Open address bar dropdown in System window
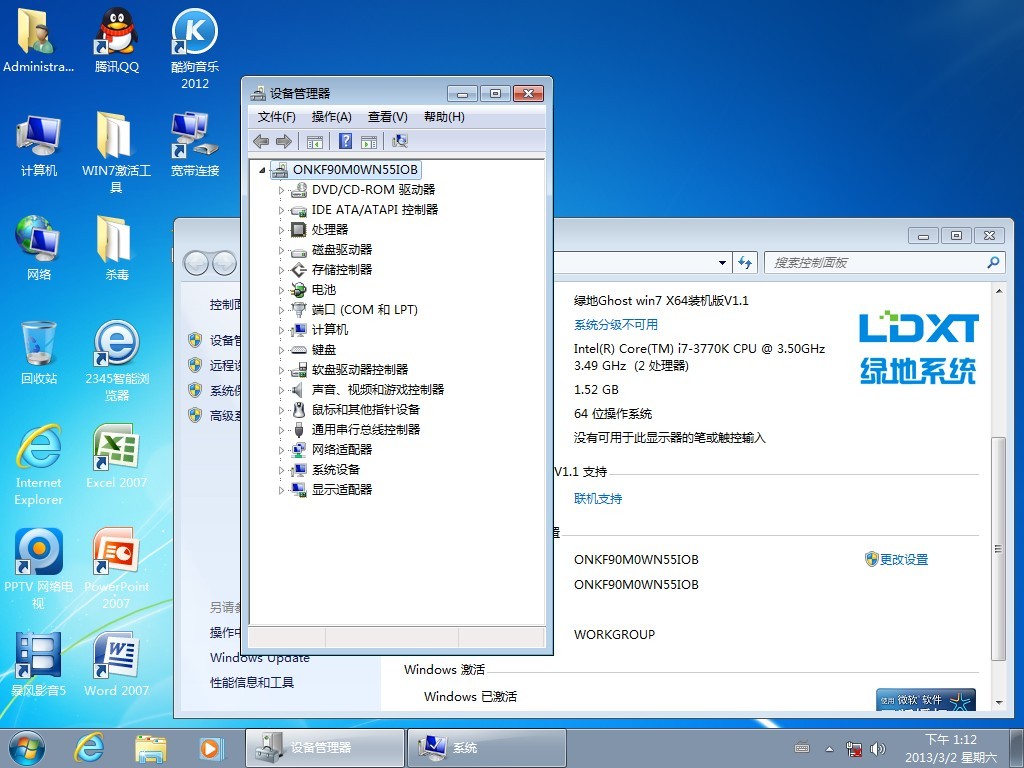The image size is (1024, 768). coord(722,263)
